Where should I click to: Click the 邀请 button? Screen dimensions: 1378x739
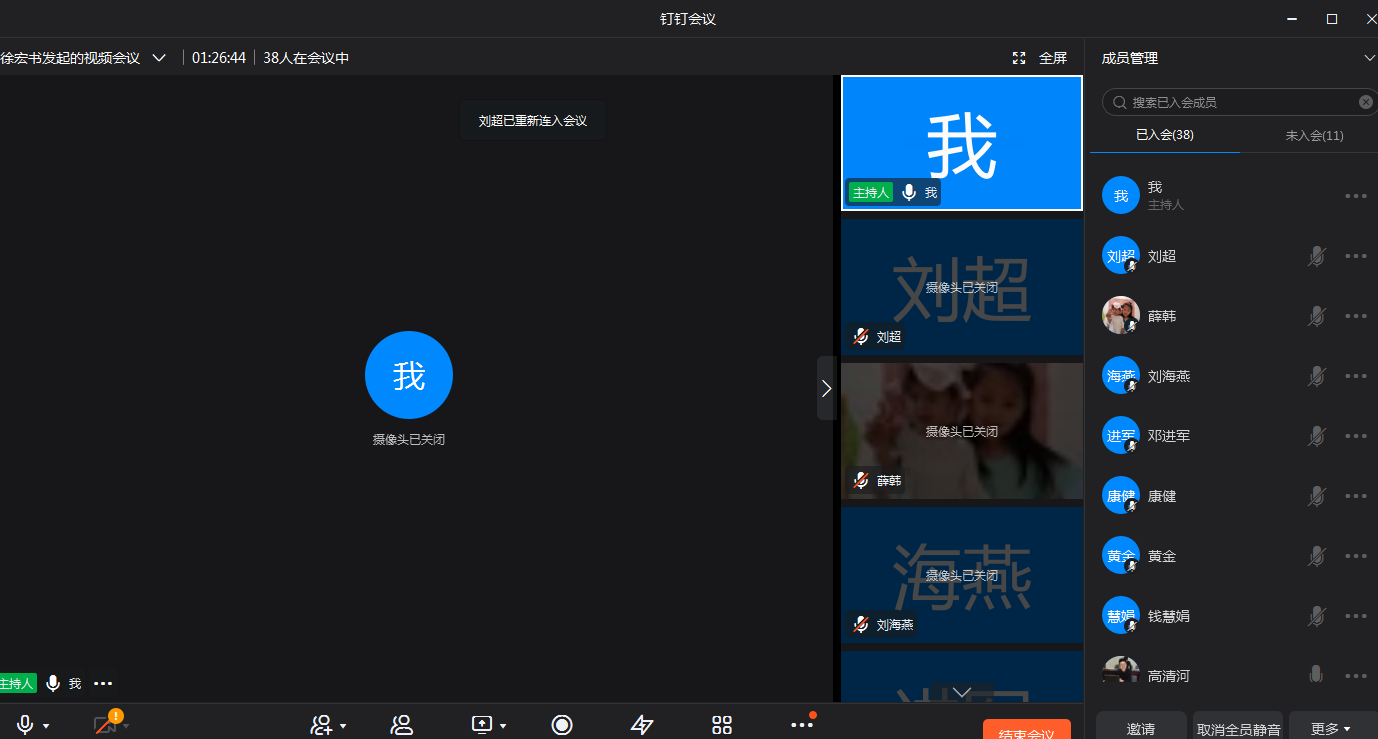point(1141,728)
